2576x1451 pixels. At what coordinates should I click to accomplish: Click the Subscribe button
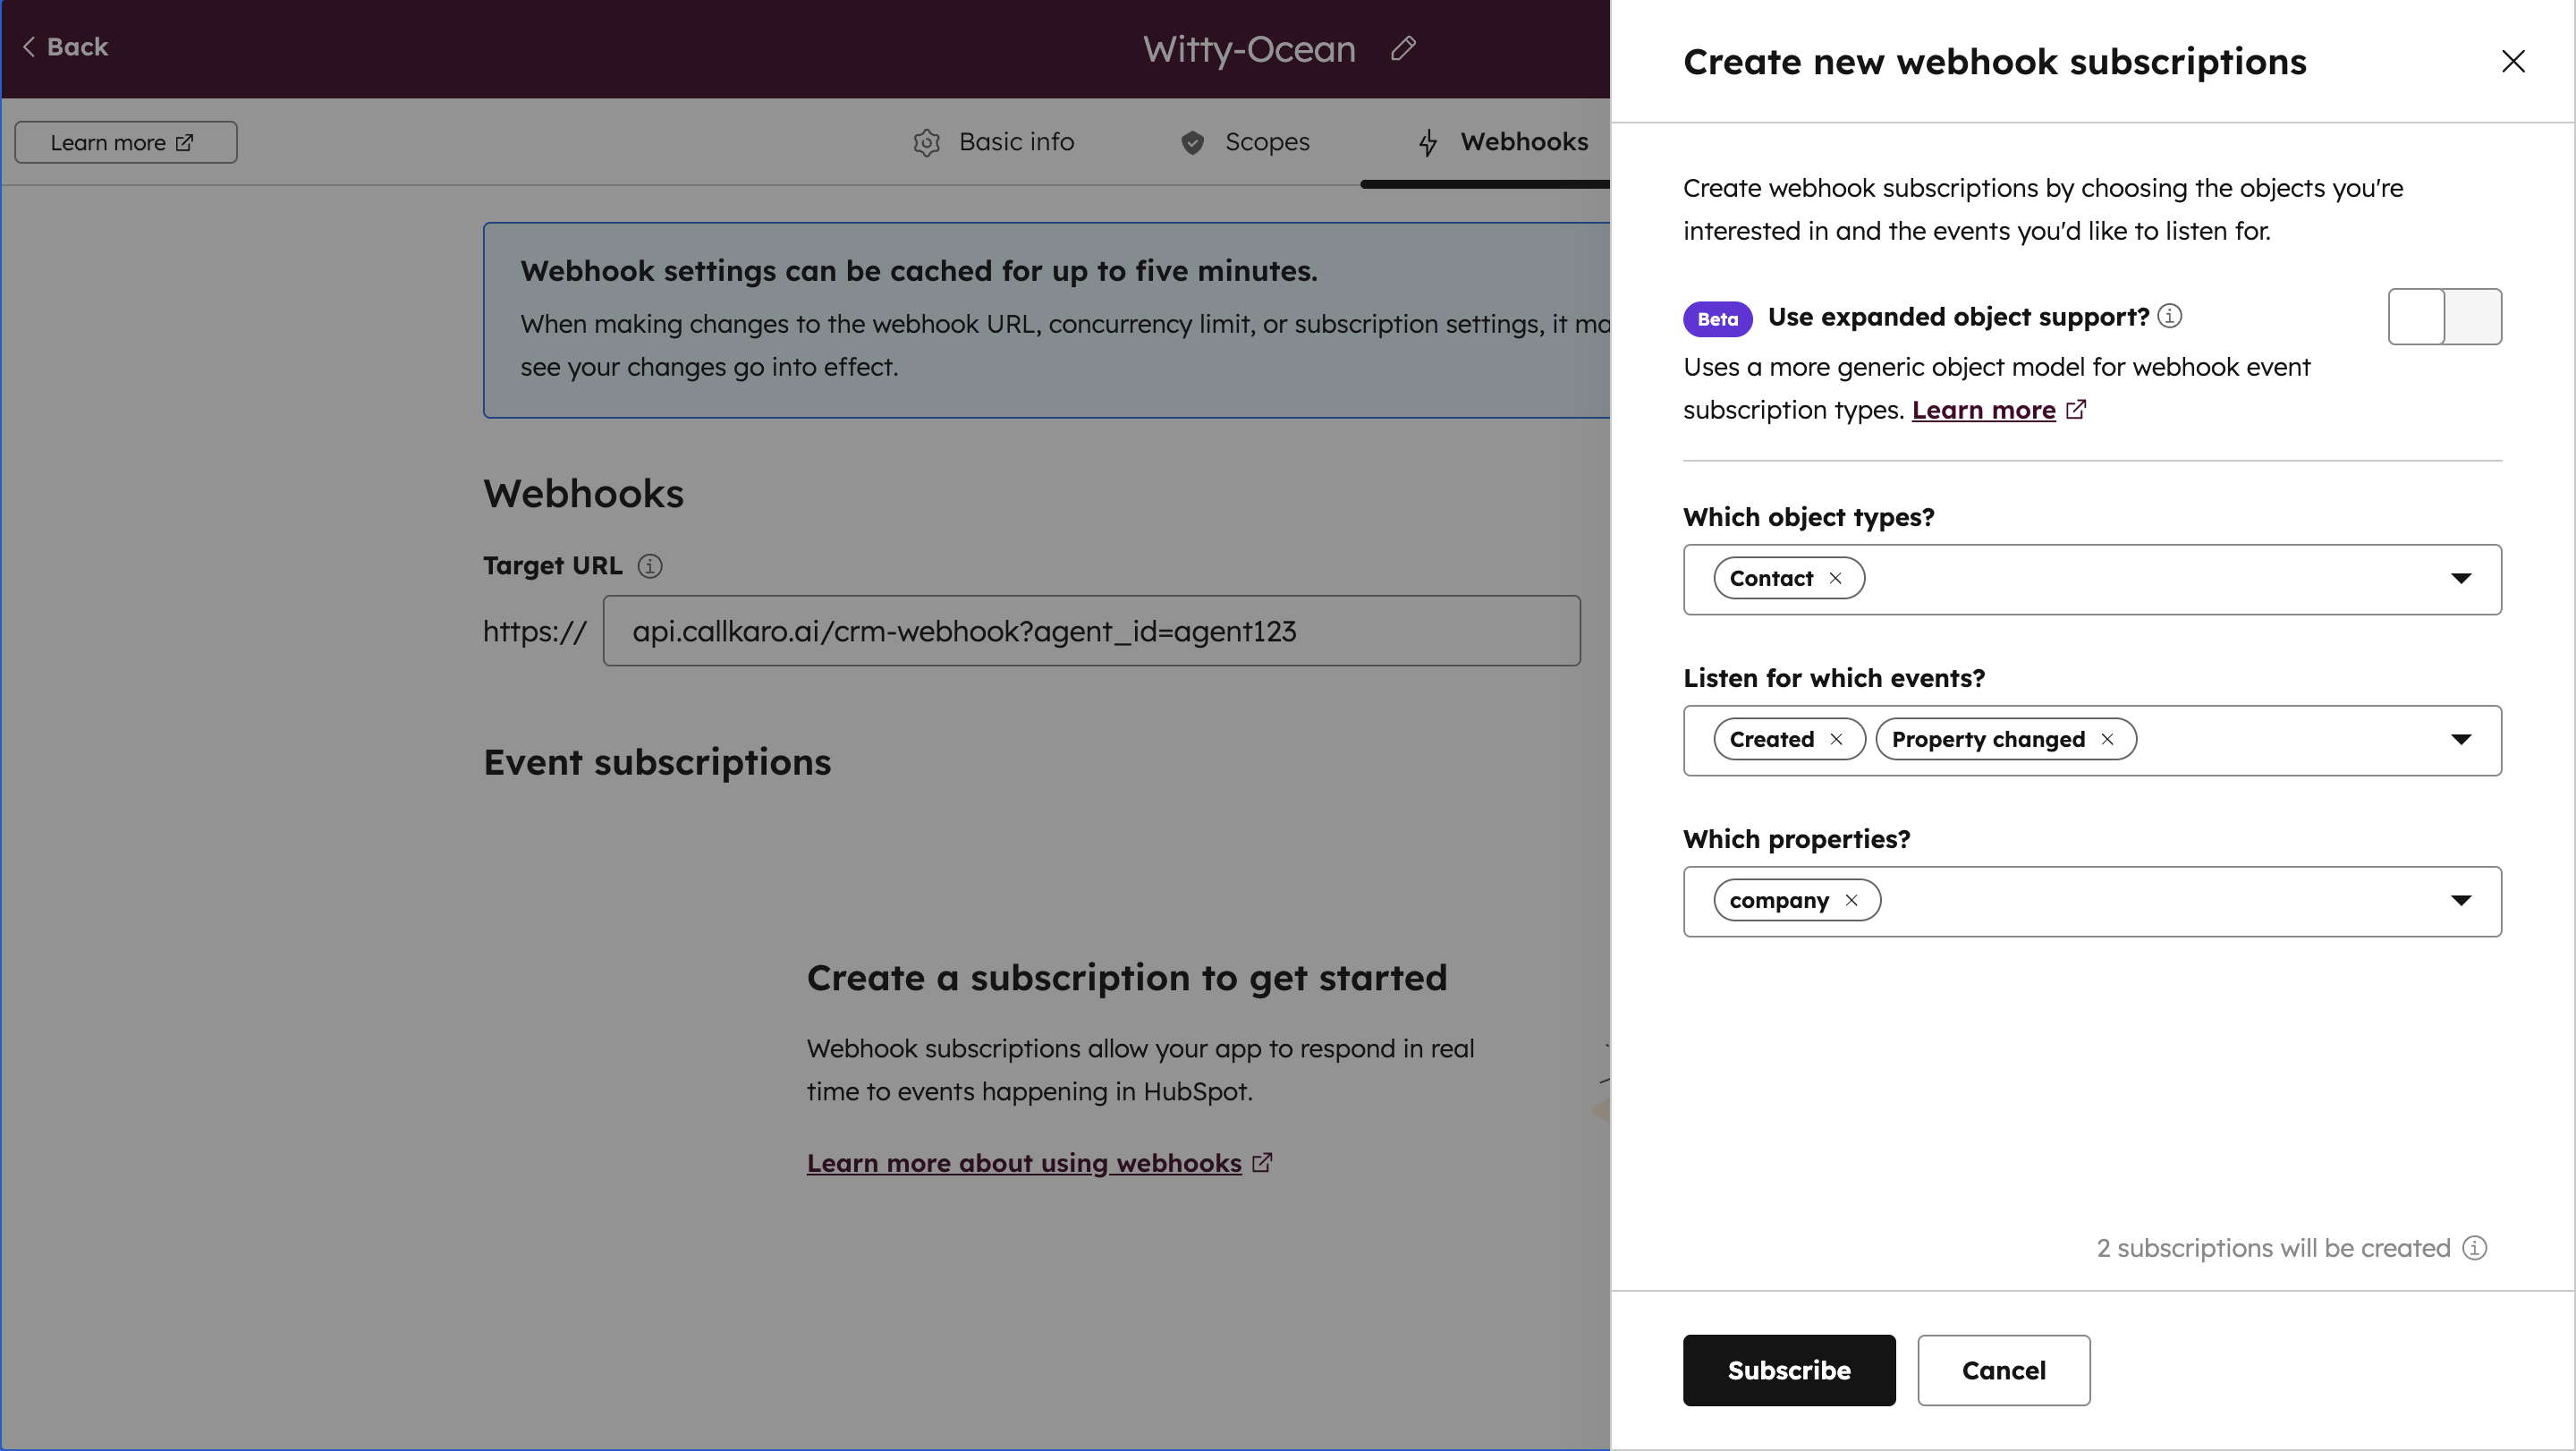click(1788, 1370)
